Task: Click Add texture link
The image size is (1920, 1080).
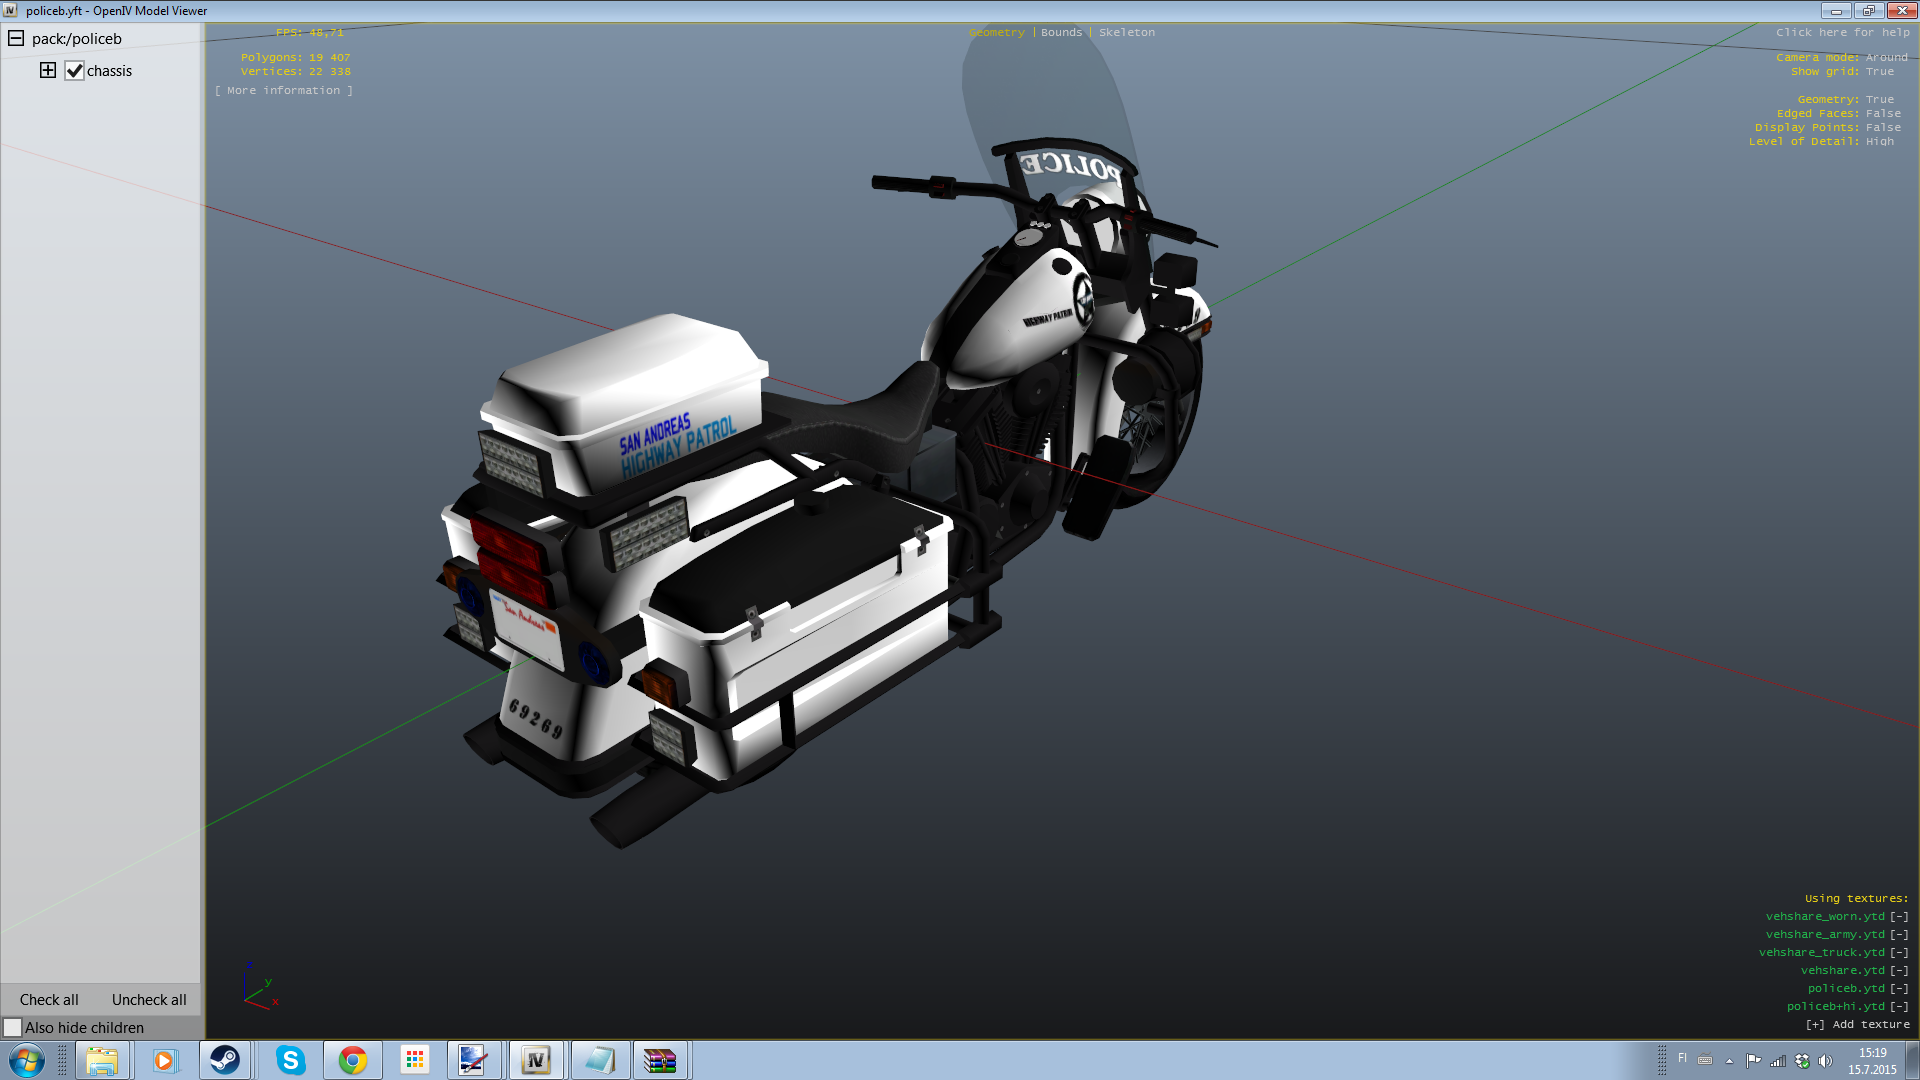Action: click(1857, 1024)
